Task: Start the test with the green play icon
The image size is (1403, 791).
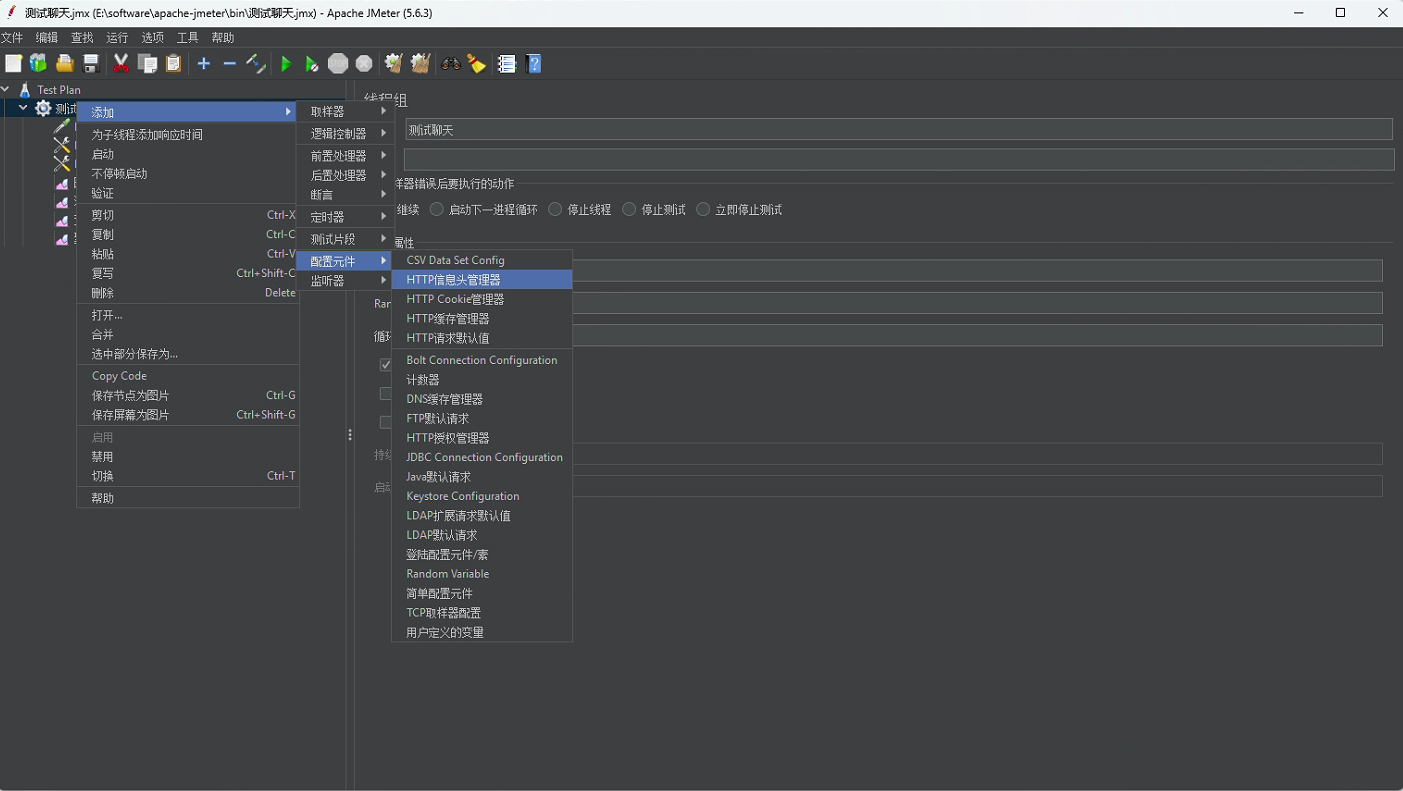Action: click(x=287, y=63)
